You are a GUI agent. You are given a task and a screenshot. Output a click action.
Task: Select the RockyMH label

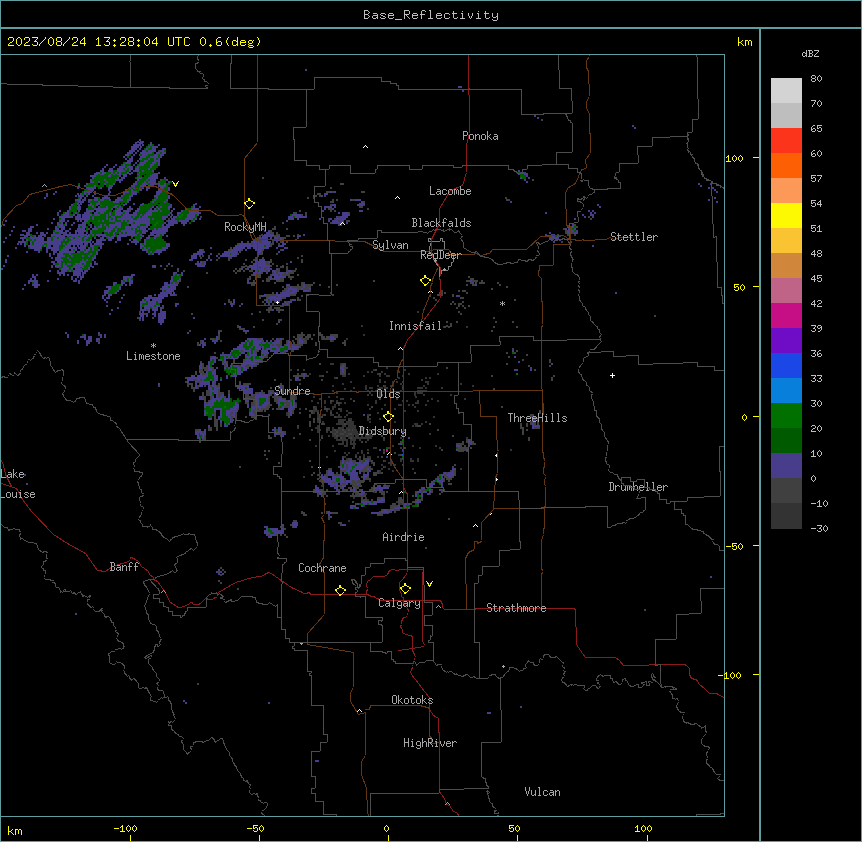(245, 227)
